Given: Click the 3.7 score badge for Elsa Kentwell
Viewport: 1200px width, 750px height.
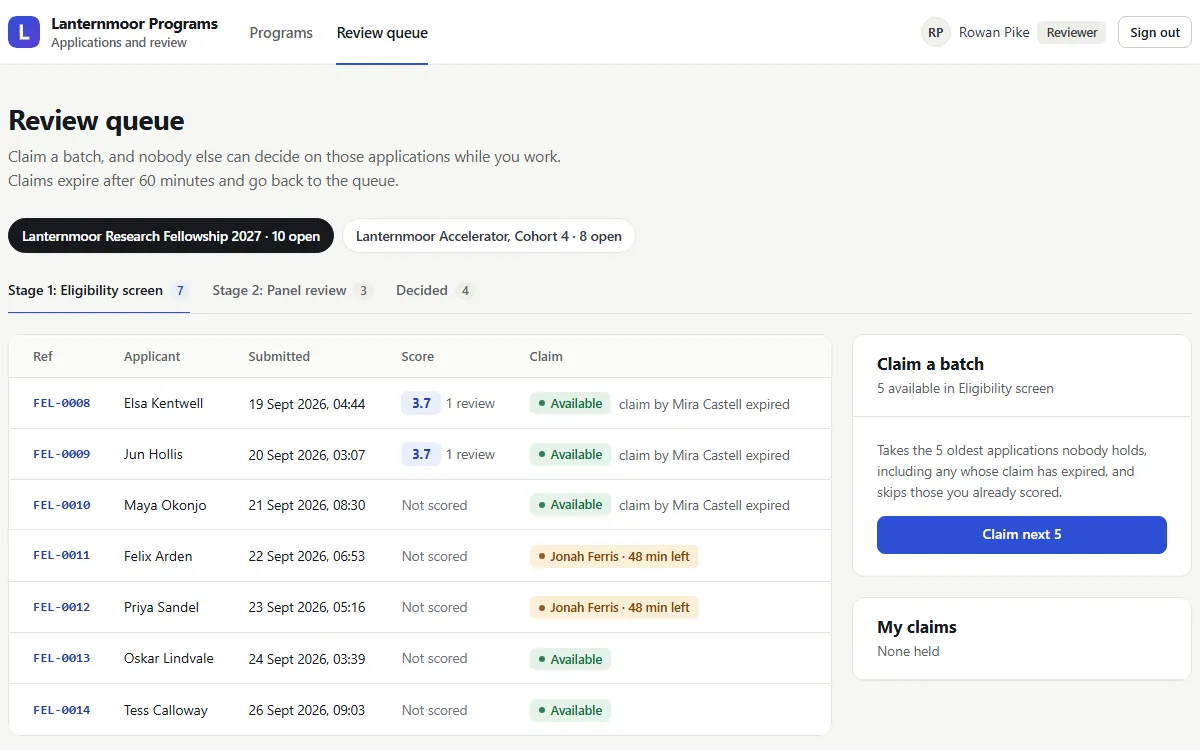Looking at the screenshot, I should pos(421,403).
